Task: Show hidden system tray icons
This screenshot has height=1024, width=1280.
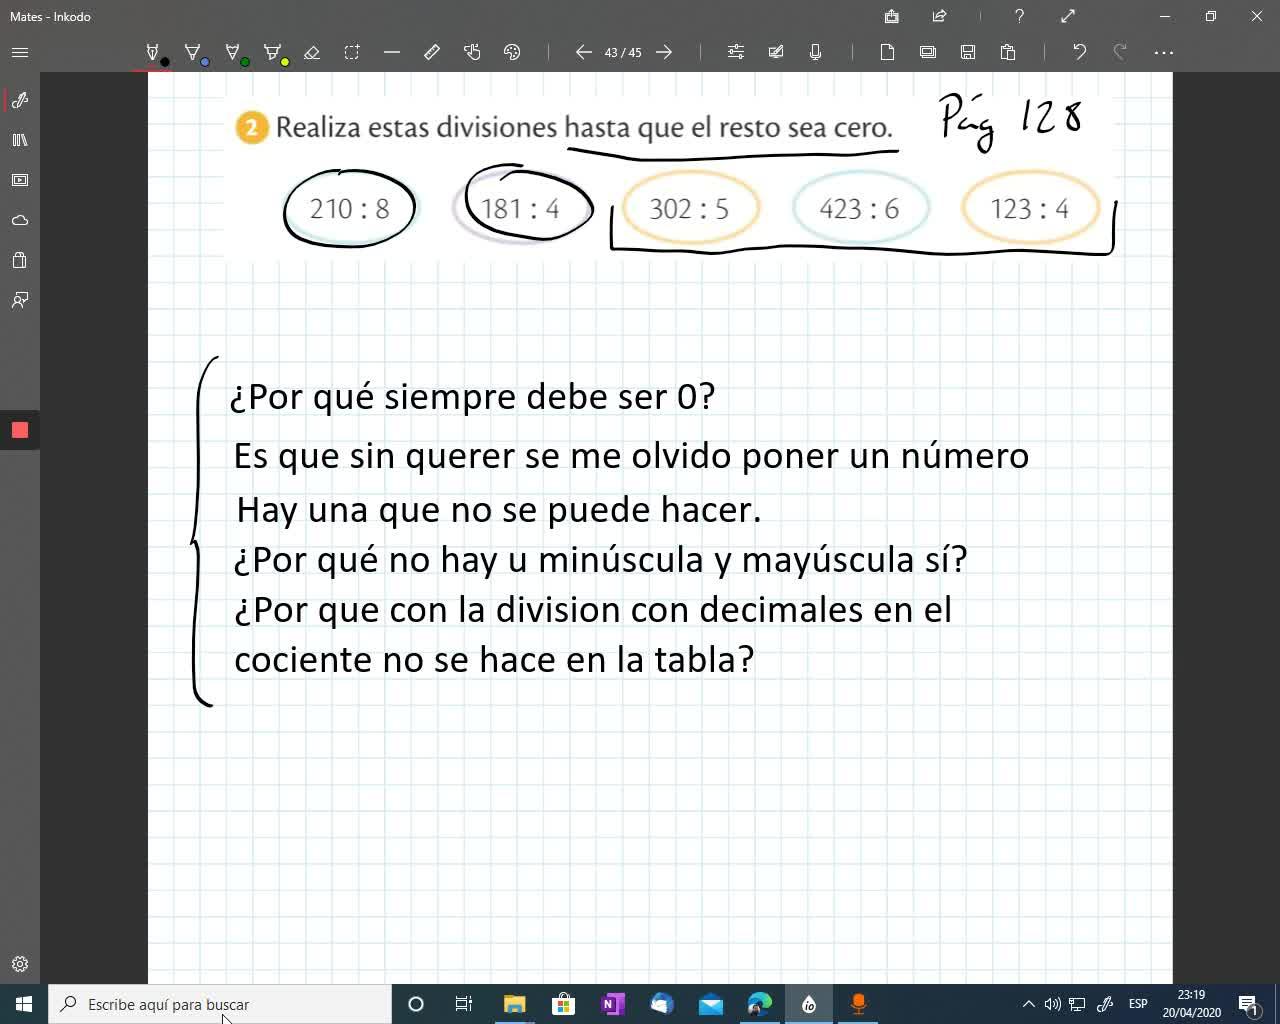Action: point(1028,1004)
